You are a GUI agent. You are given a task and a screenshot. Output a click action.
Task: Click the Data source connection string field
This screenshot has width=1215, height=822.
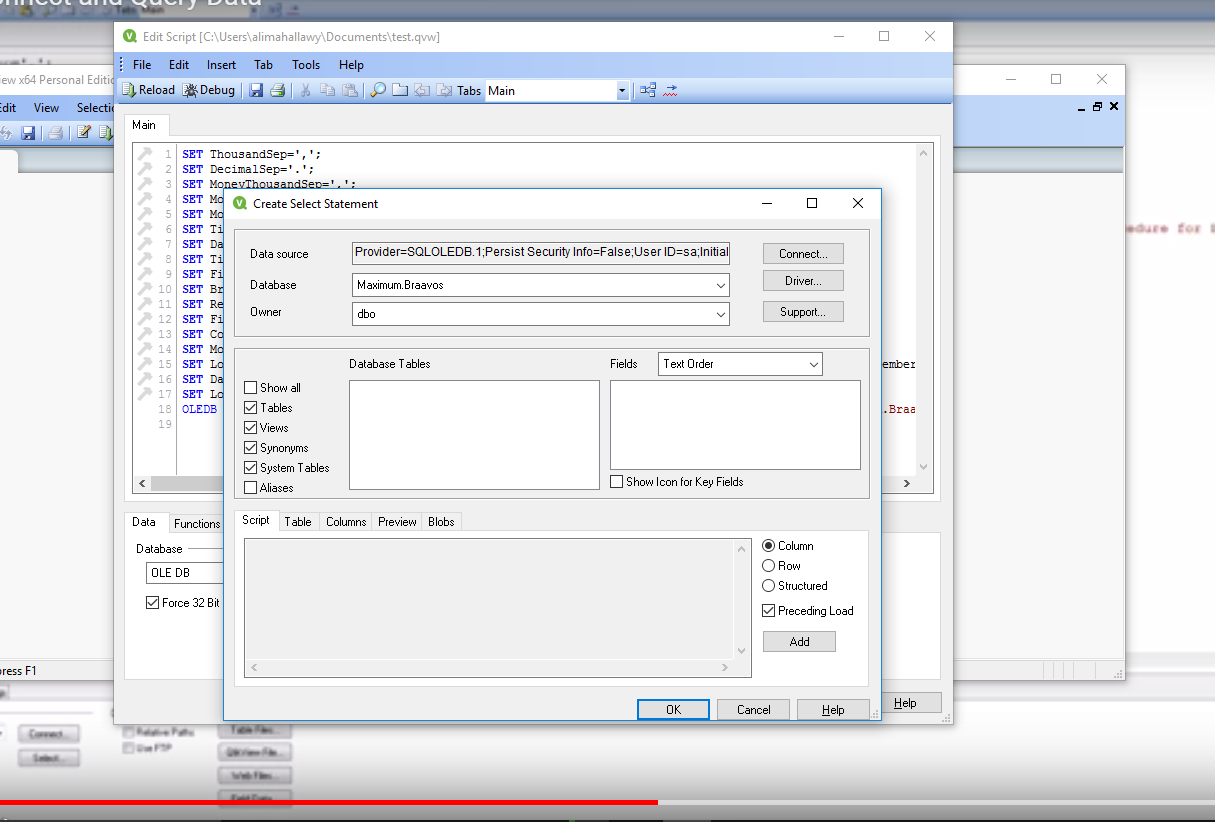coord(541,254)
